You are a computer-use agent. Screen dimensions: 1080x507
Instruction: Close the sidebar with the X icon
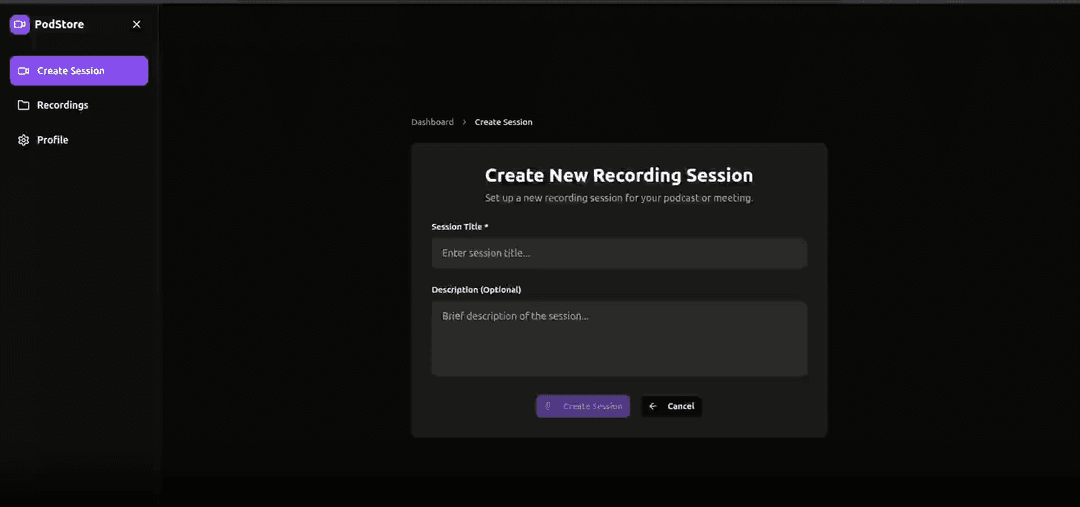coord(136,25)
